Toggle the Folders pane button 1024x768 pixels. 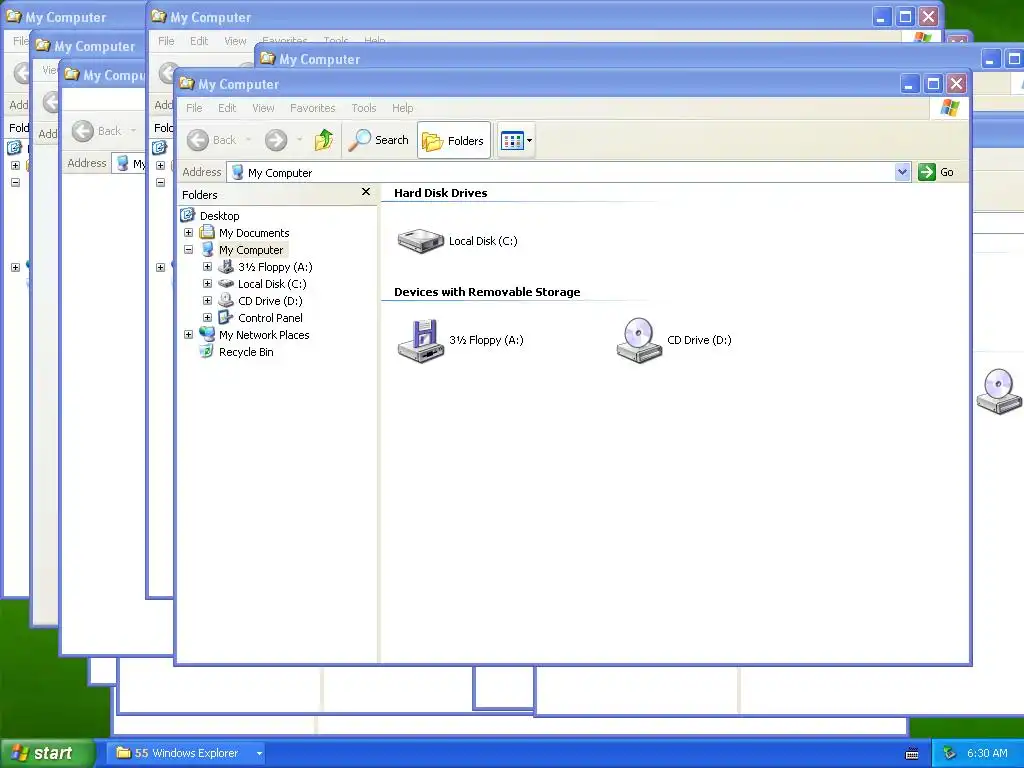454,140
